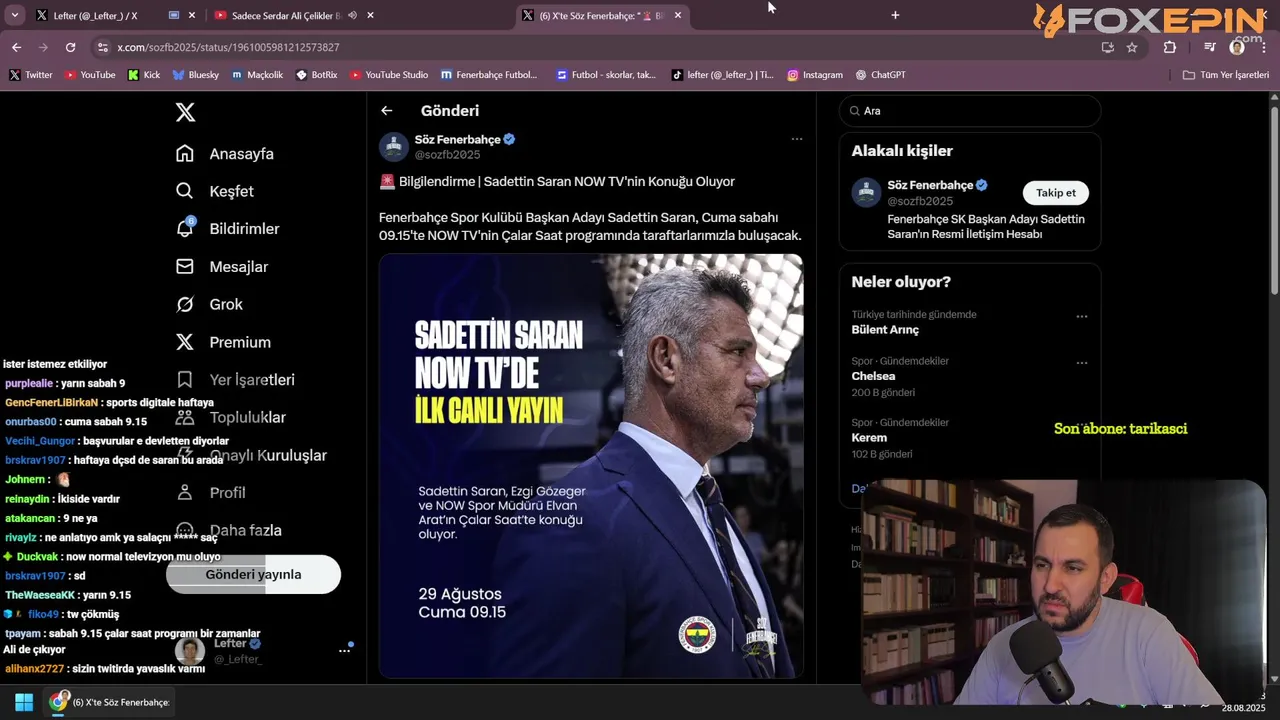The height and width of the screenshot is (720, 1280).
Task: Open the Chrome profile avatar
Action: coord(1237,47)
